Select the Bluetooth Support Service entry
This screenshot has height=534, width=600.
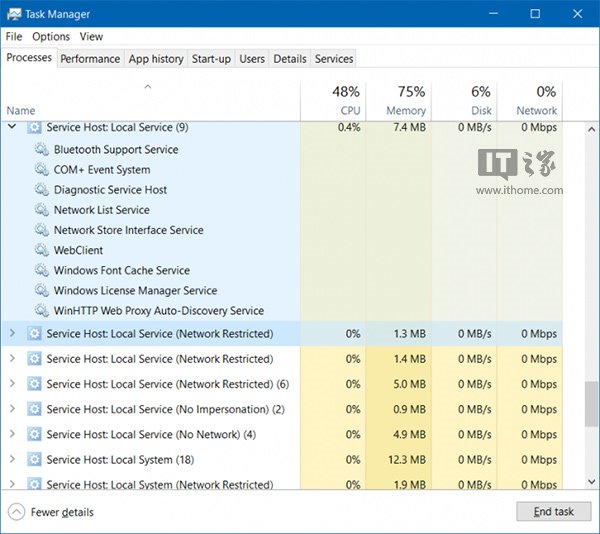point(116,150)
